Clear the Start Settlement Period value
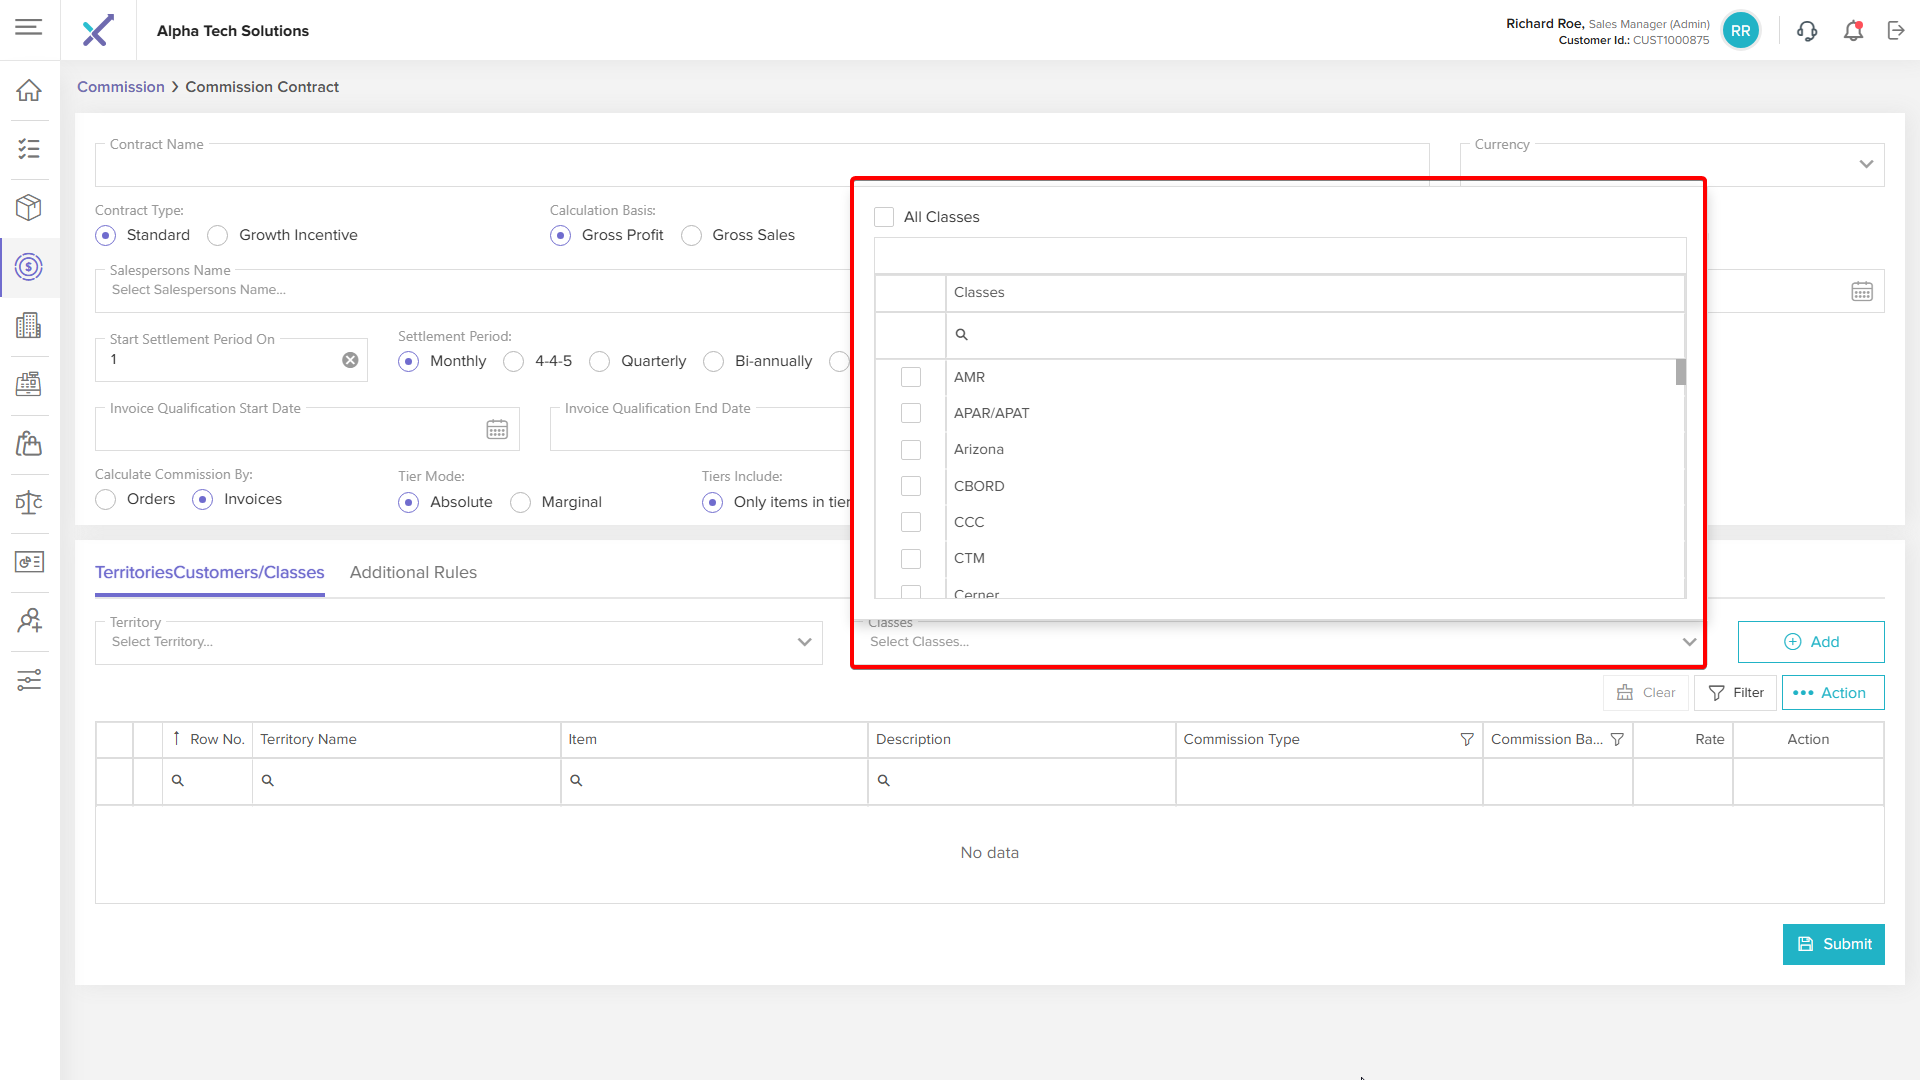Viewport: 1920px width, 1080px height. pos(350,360)
